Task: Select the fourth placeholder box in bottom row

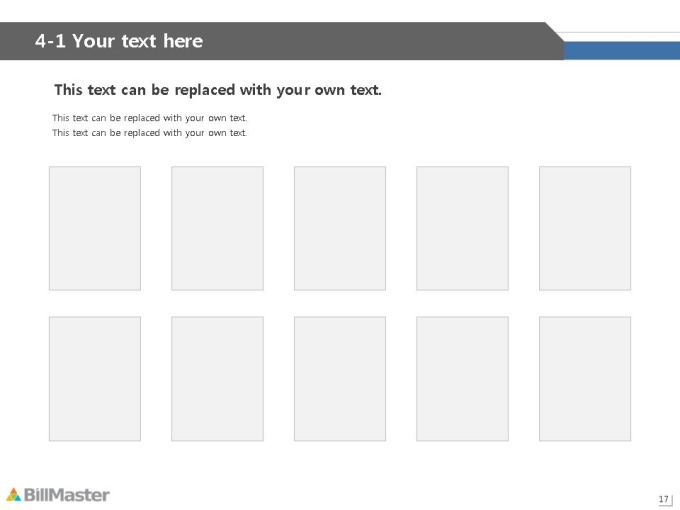Action: (462, 379)
